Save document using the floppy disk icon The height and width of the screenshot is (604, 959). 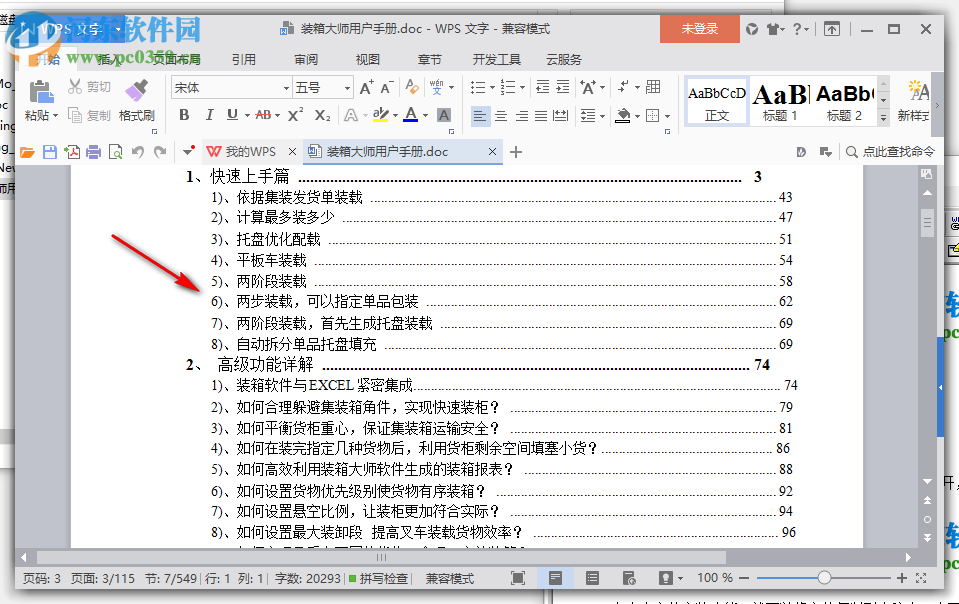point(48,152)
